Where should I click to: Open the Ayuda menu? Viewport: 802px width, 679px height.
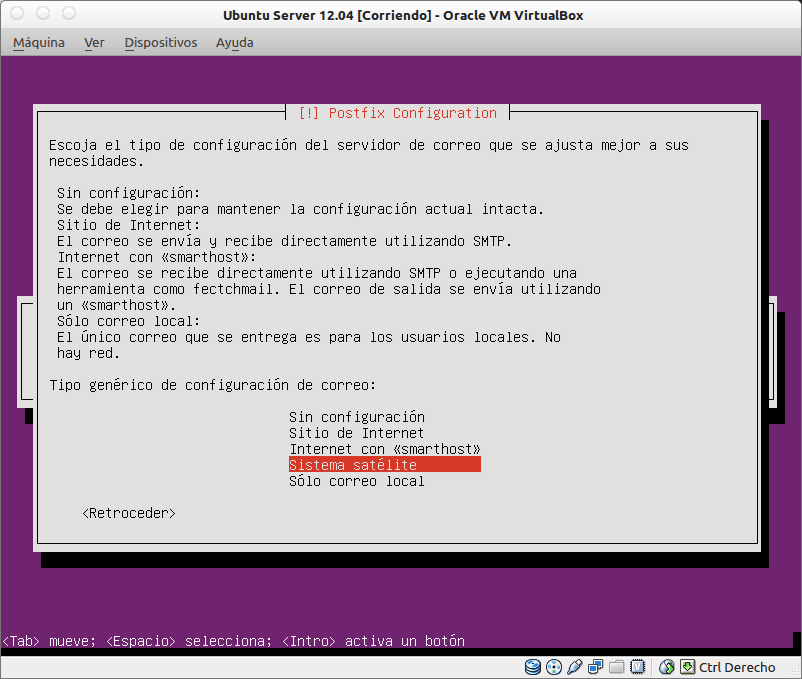click(233, 42)
